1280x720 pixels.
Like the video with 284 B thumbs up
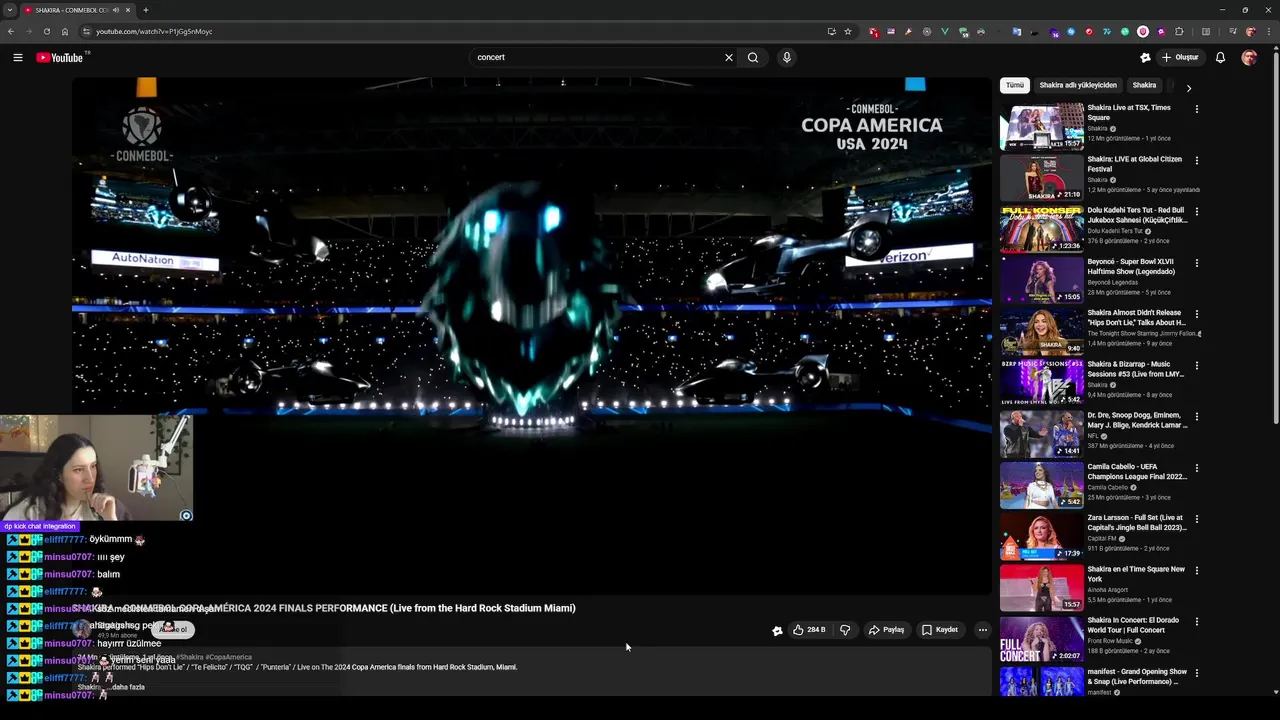pyautogui.click(x=810, y=630)
